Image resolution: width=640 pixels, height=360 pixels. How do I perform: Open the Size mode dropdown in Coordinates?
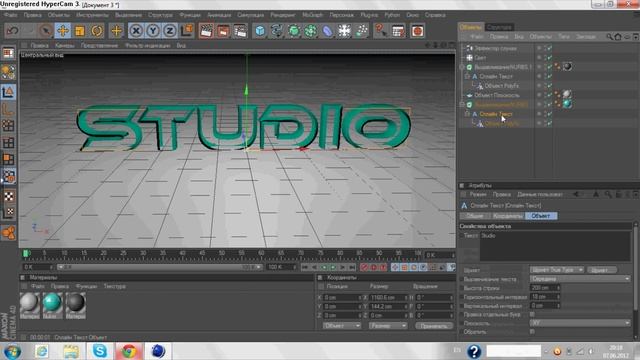388,326
